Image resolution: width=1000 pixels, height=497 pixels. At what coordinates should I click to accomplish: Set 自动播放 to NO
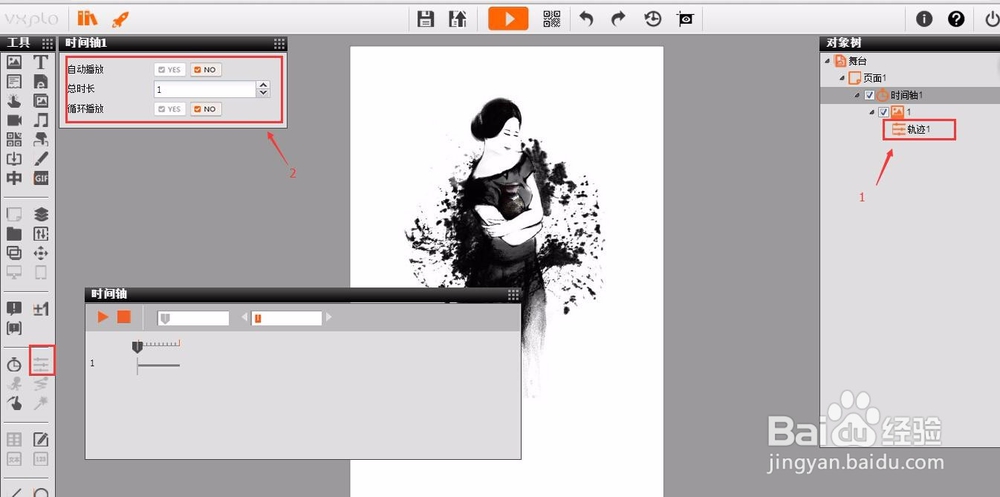pos(206,70)
